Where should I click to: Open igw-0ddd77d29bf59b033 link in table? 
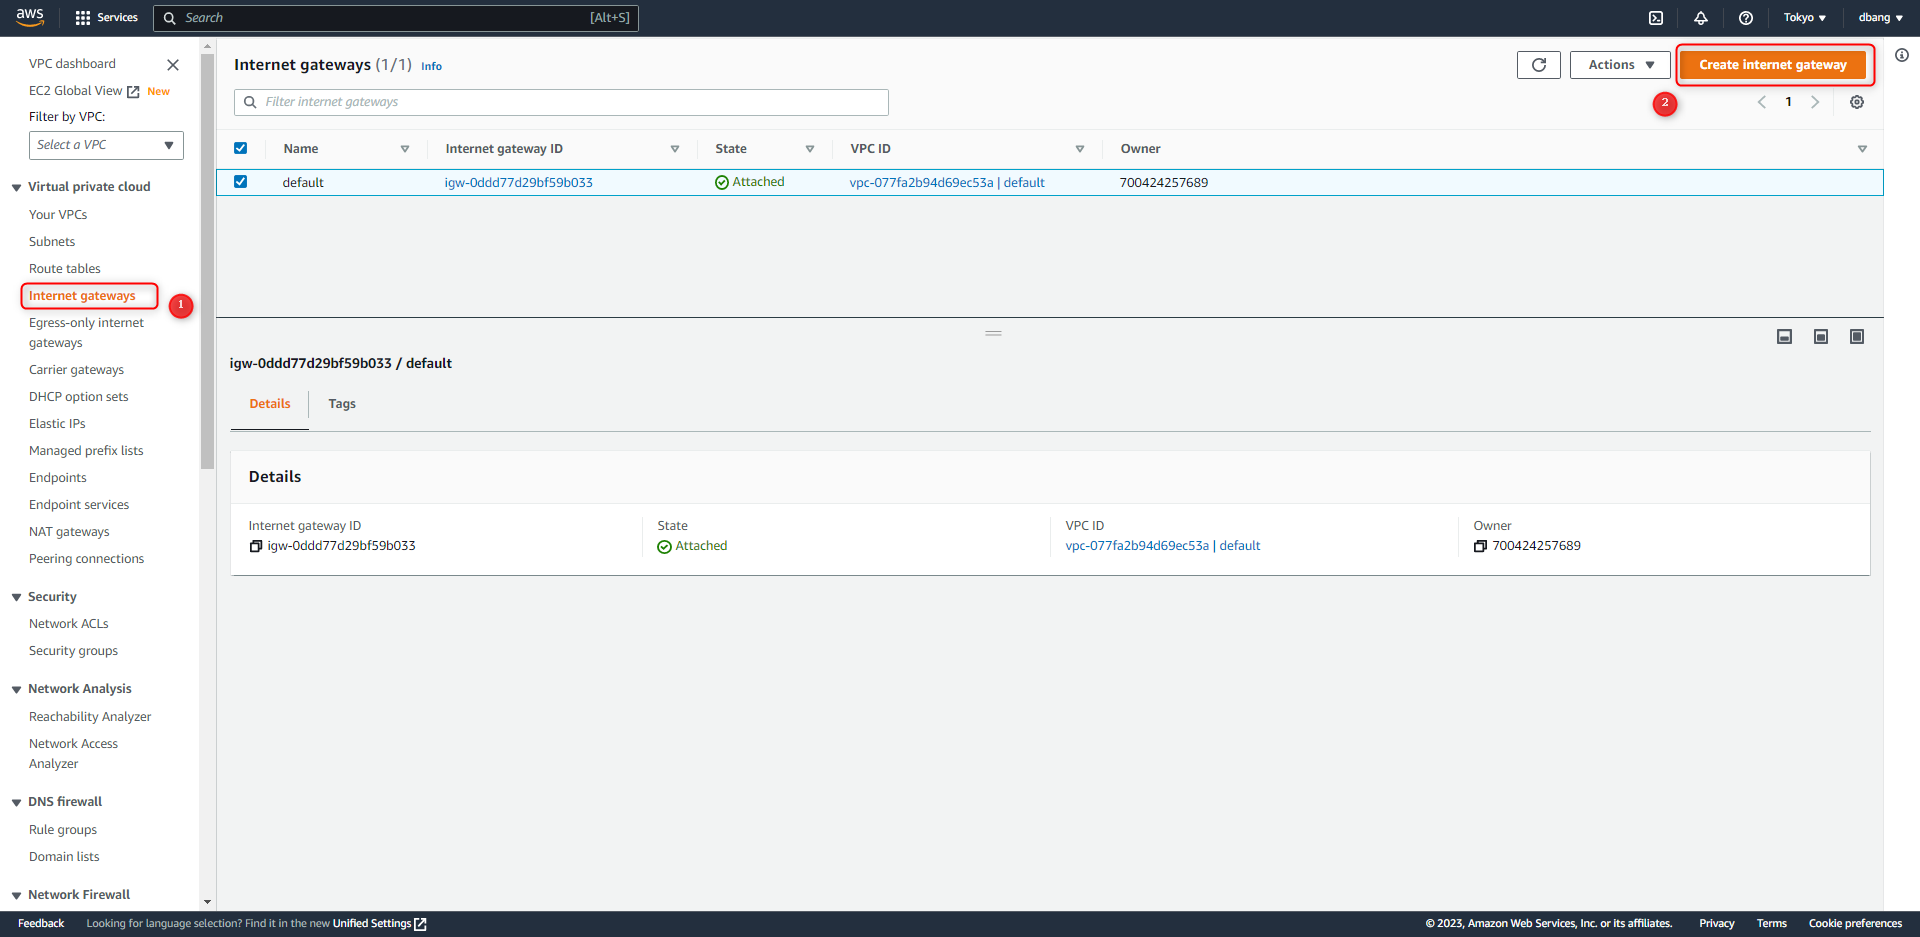point(519,183)
